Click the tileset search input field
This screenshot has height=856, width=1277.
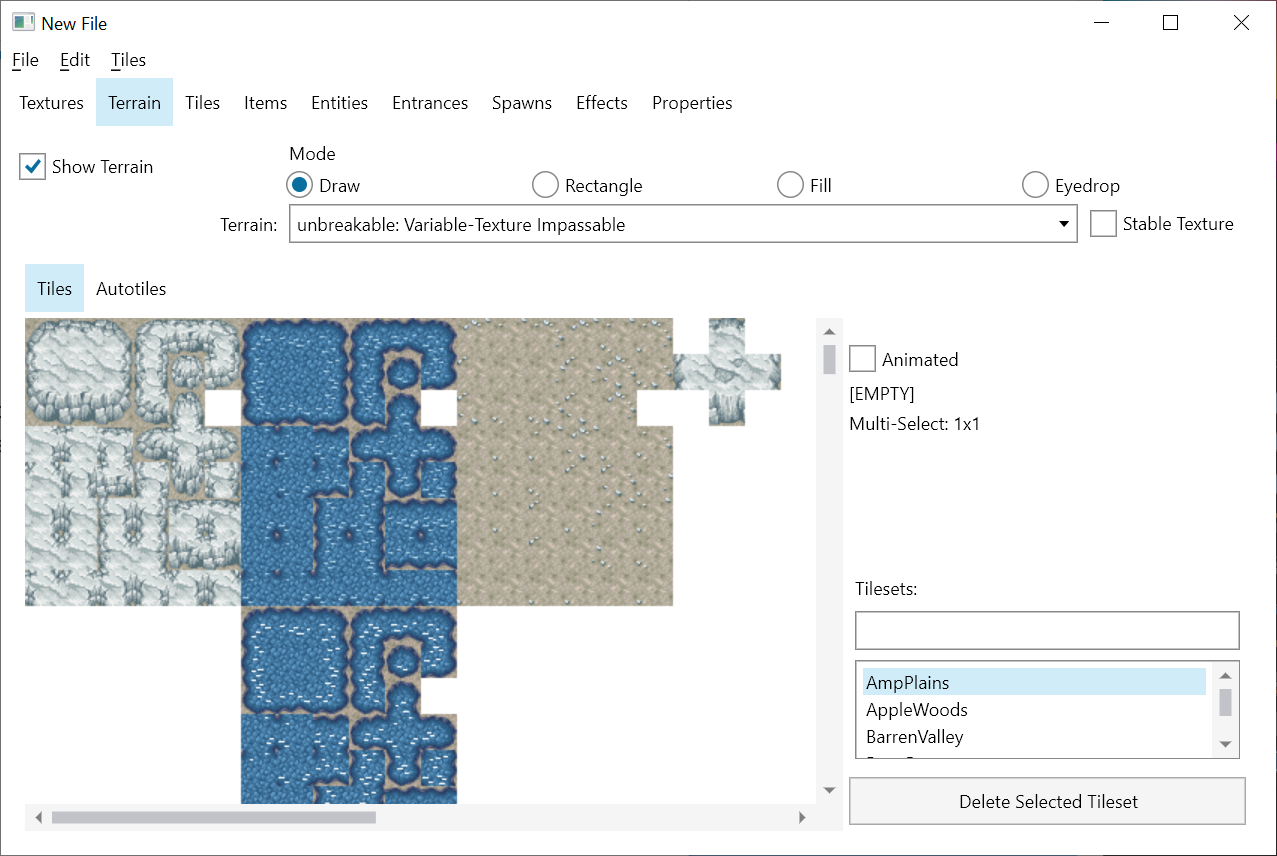coord(1047,631)
